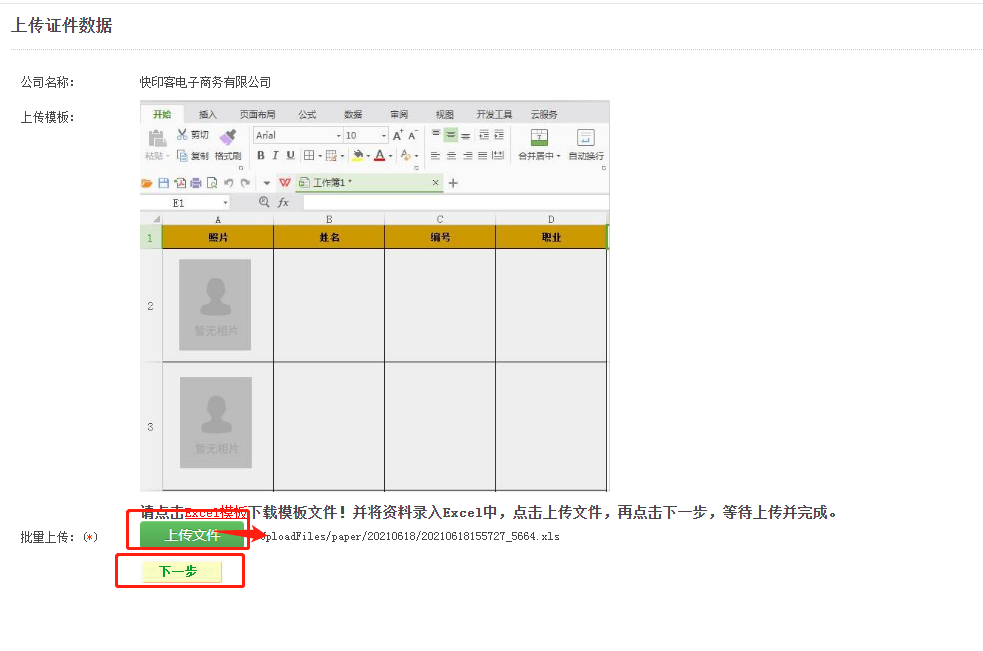The height and width of the screenshot is (651, 983).
Task: Click the yellow fill color bucket
Action: tap(357, 156)
